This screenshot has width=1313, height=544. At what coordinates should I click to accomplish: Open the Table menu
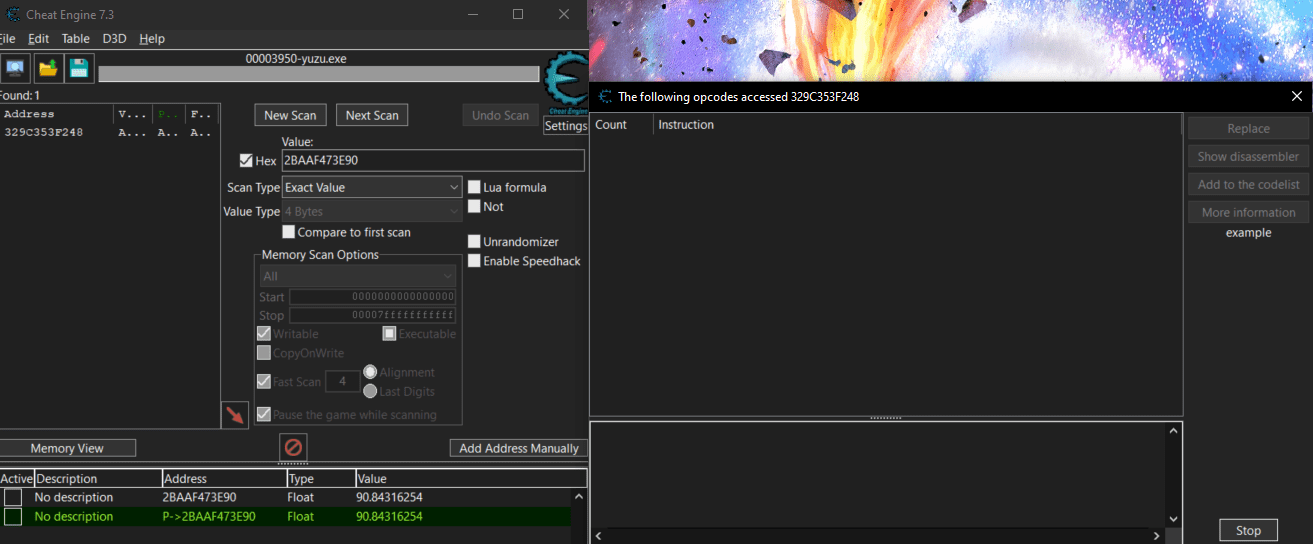click(76, 38)
